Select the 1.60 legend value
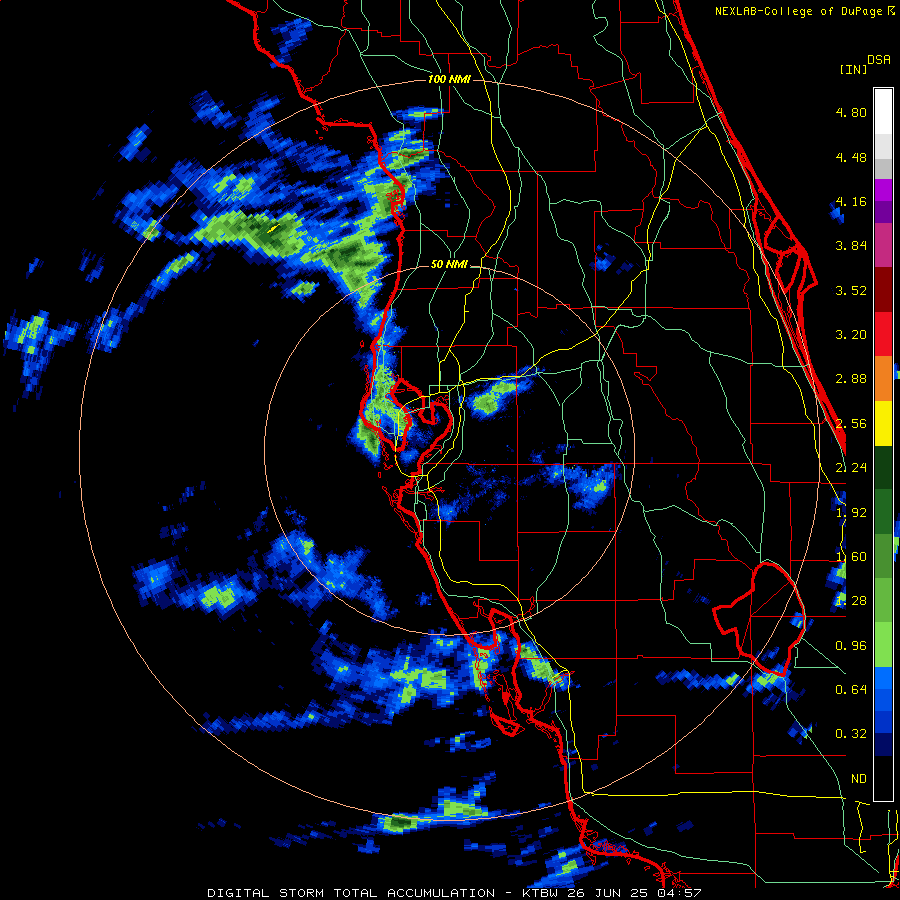This screenshot has width=900, height=900. click(x=851, y=557)
